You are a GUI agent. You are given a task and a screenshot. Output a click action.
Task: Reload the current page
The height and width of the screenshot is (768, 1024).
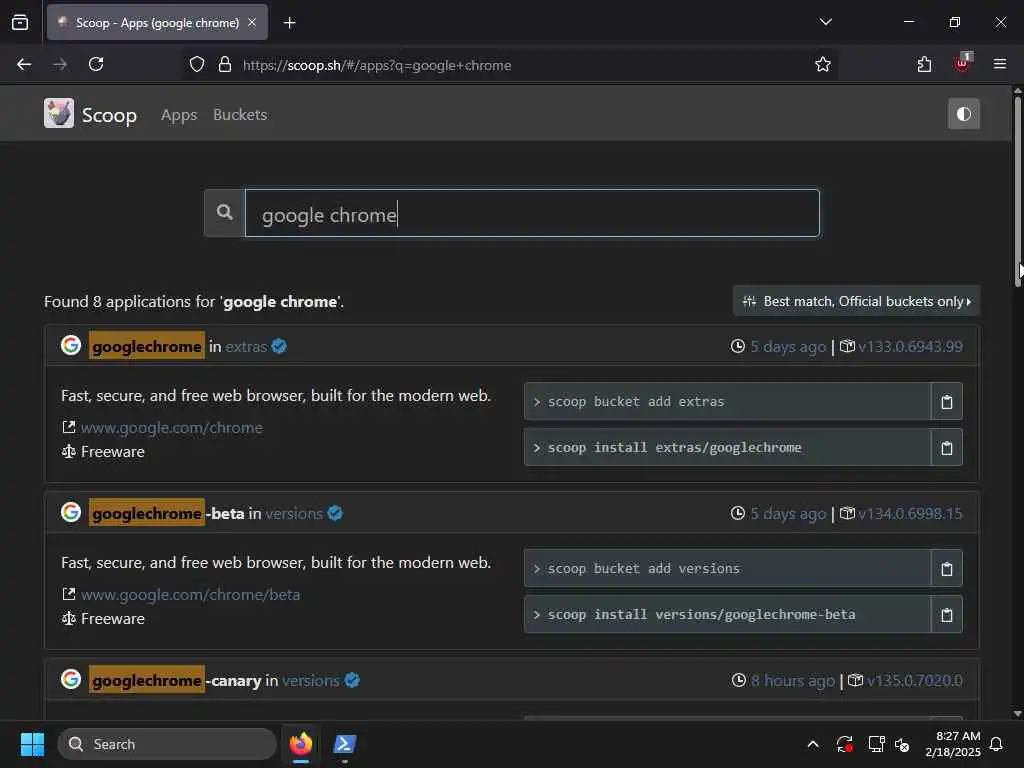[x=96, y=64]
